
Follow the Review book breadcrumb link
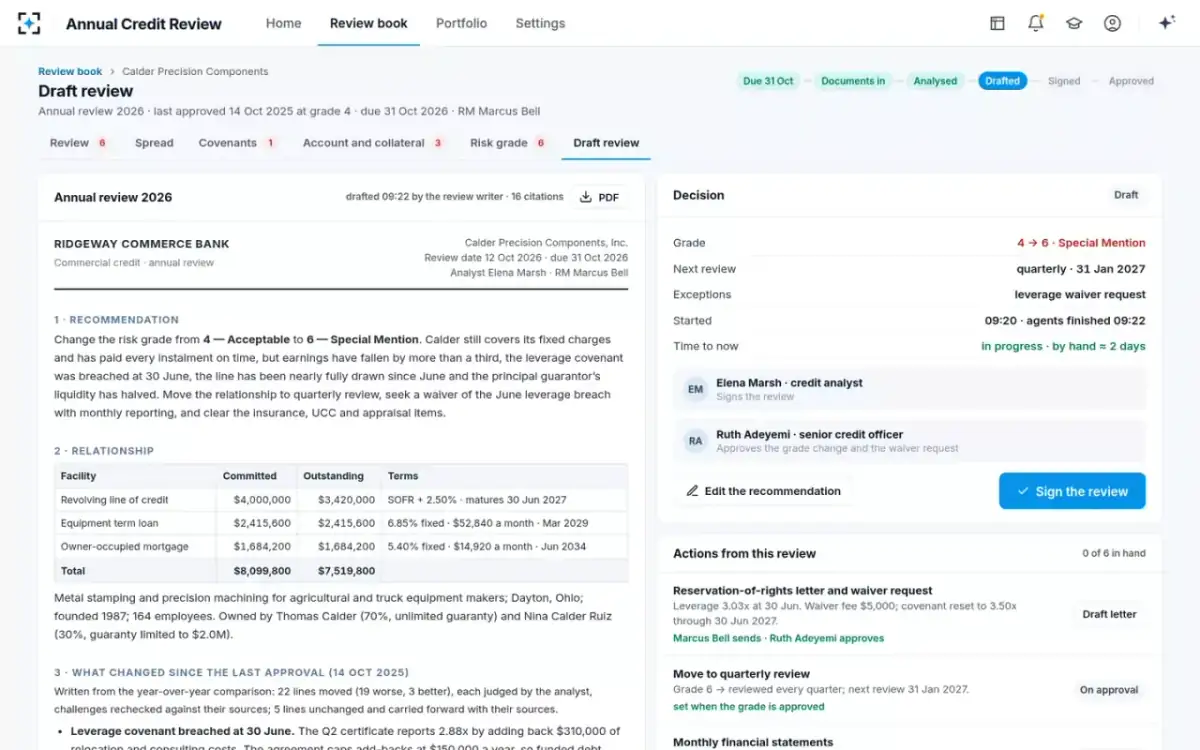(70, 72)
